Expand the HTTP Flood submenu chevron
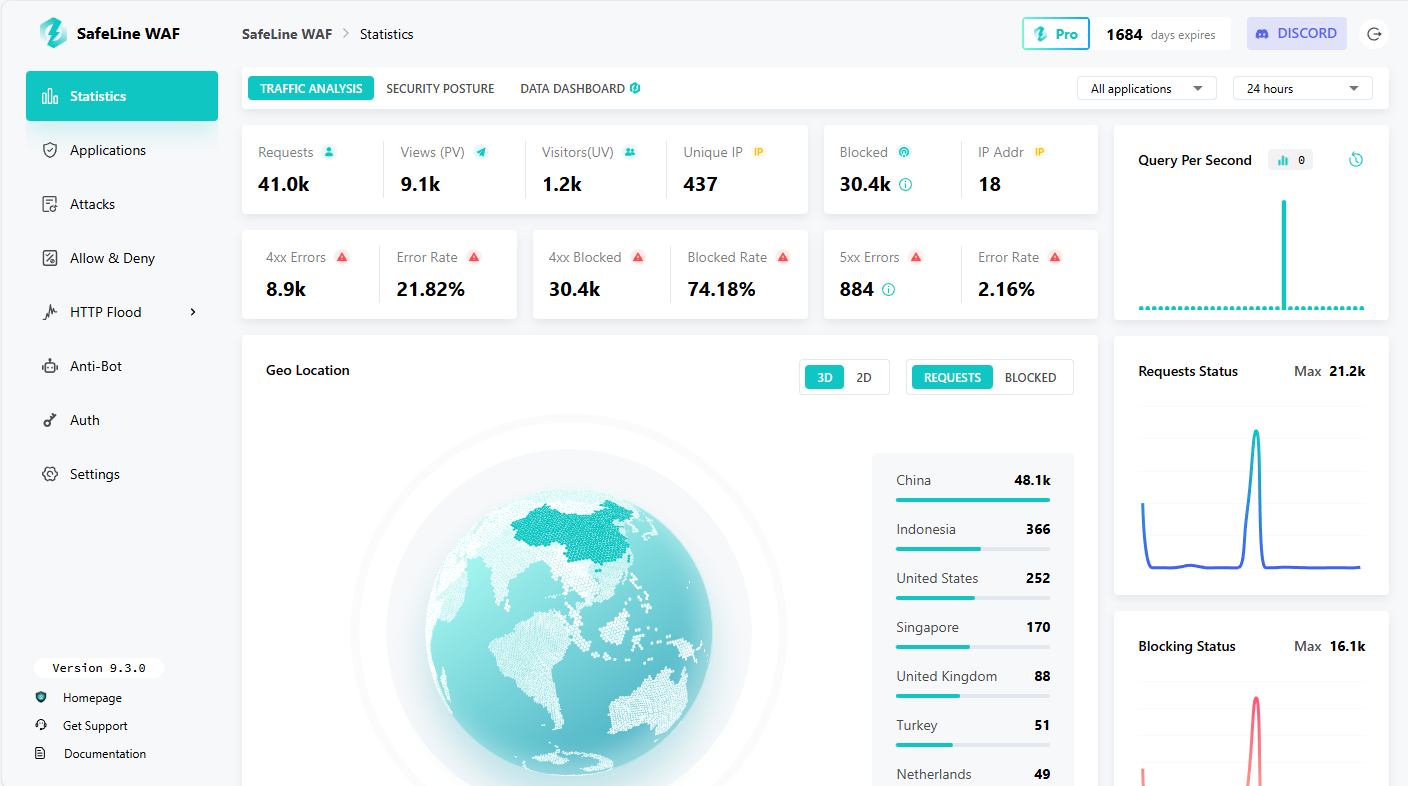Viewport: 1408px width, 786px height. [193, 312]
